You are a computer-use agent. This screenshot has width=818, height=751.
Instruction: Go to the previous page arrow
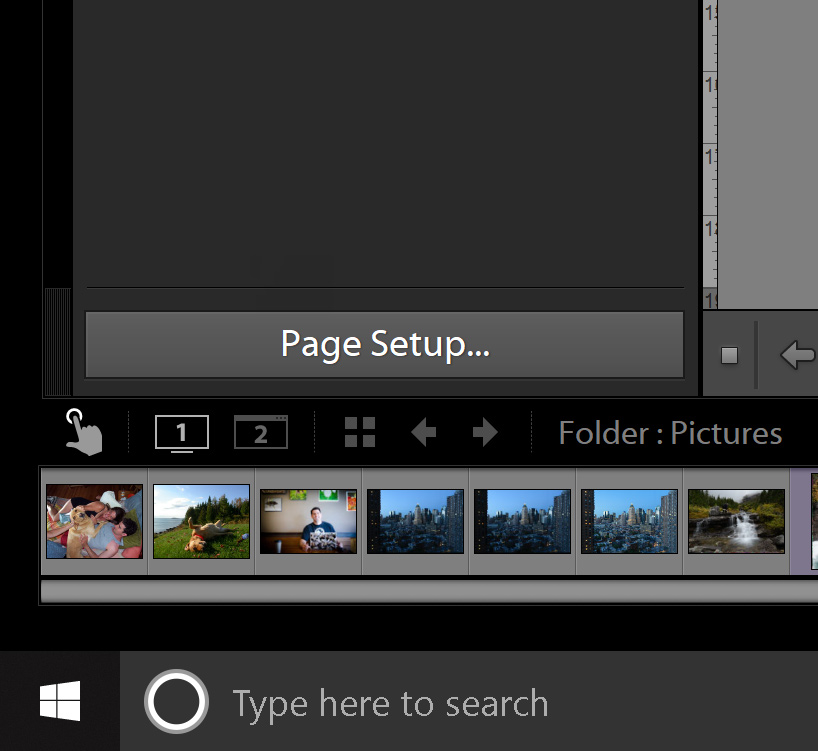pyautogui.click(x=422, y=432)
